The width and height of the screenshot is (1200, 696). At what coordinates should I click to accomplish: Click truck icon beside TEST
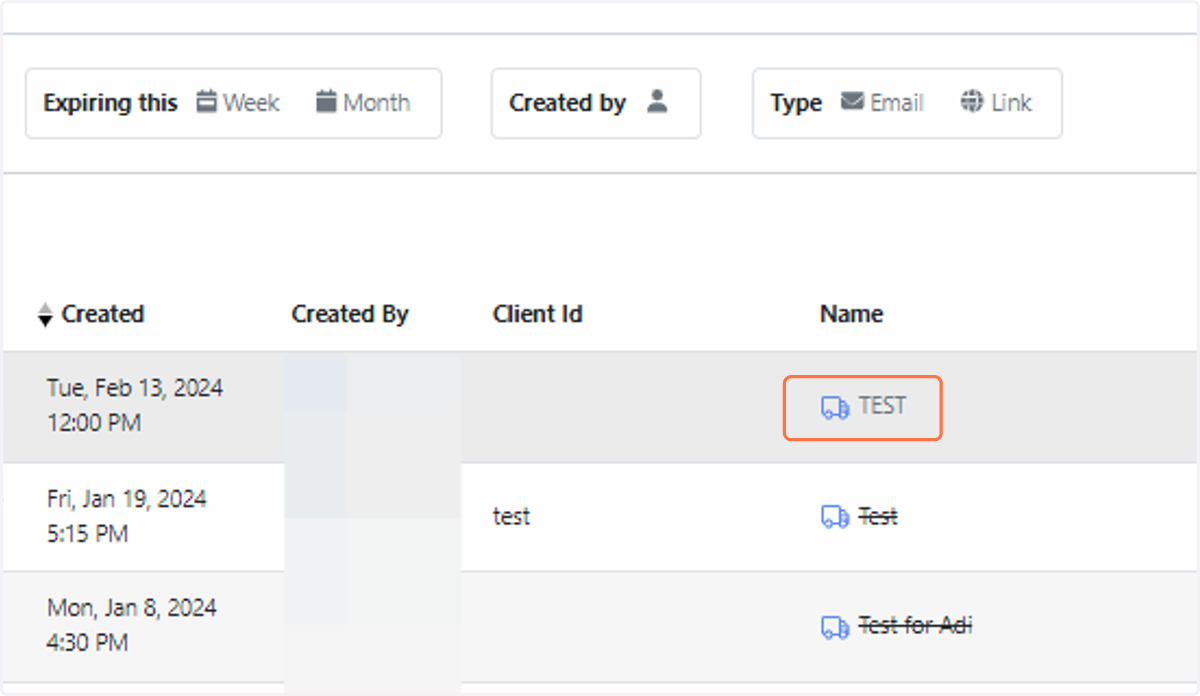(x=835, y=407)
